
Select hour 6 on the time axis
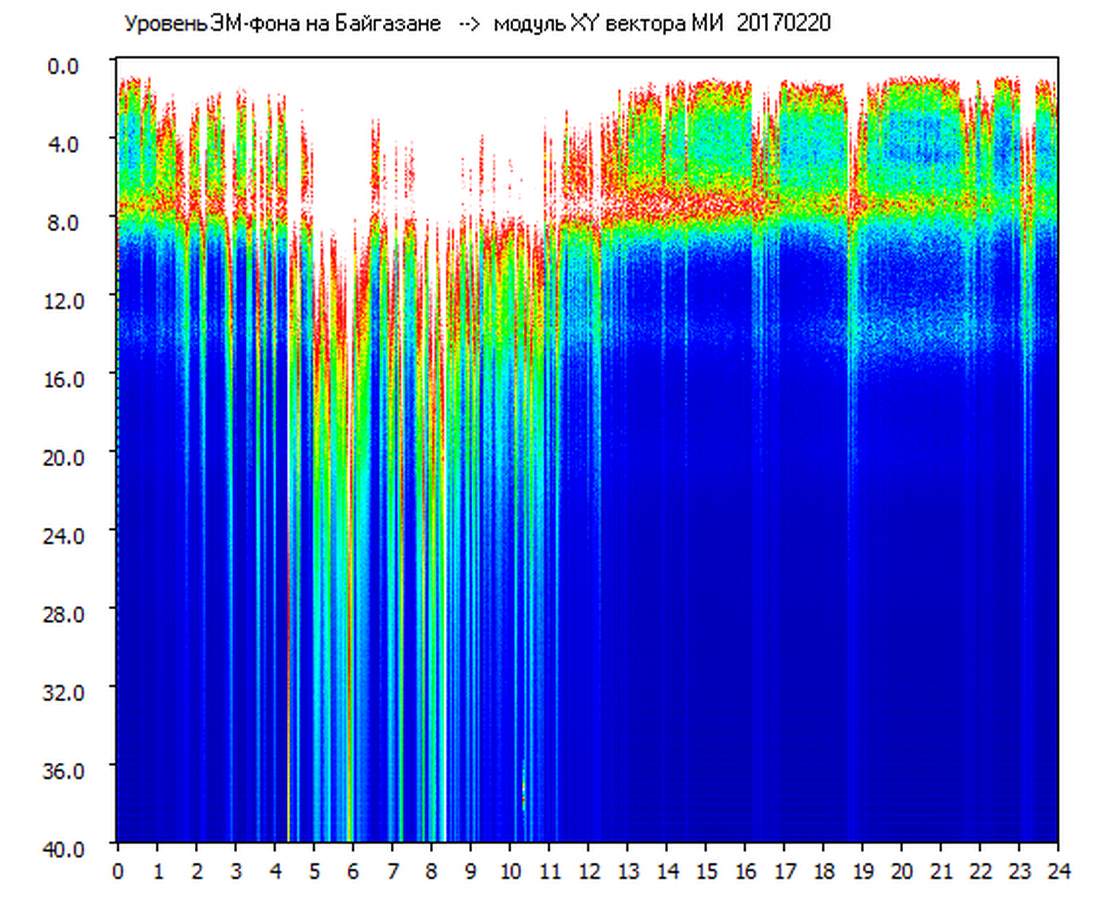353,871
